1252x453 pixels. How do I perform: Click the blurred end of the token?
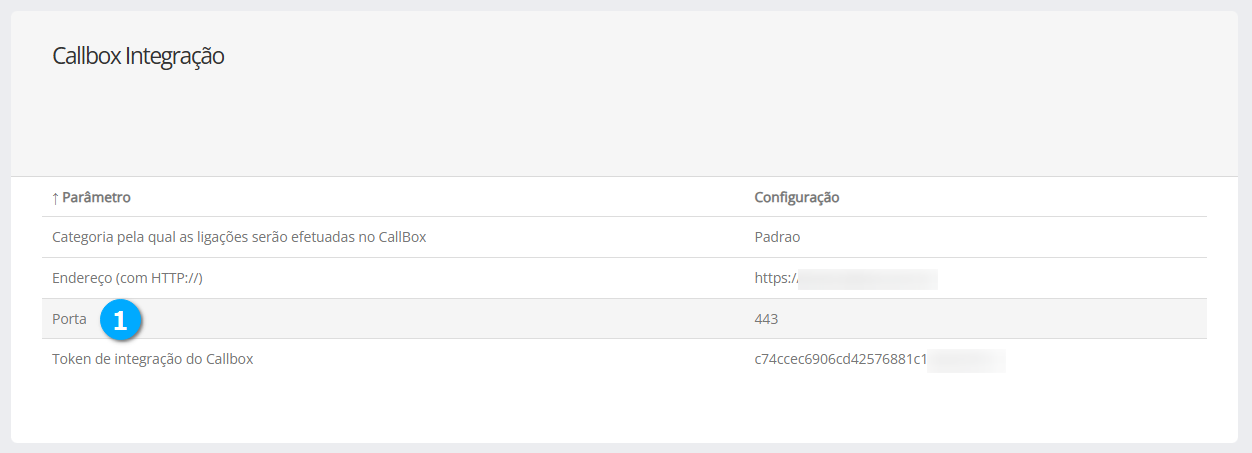tap(966, 359)
